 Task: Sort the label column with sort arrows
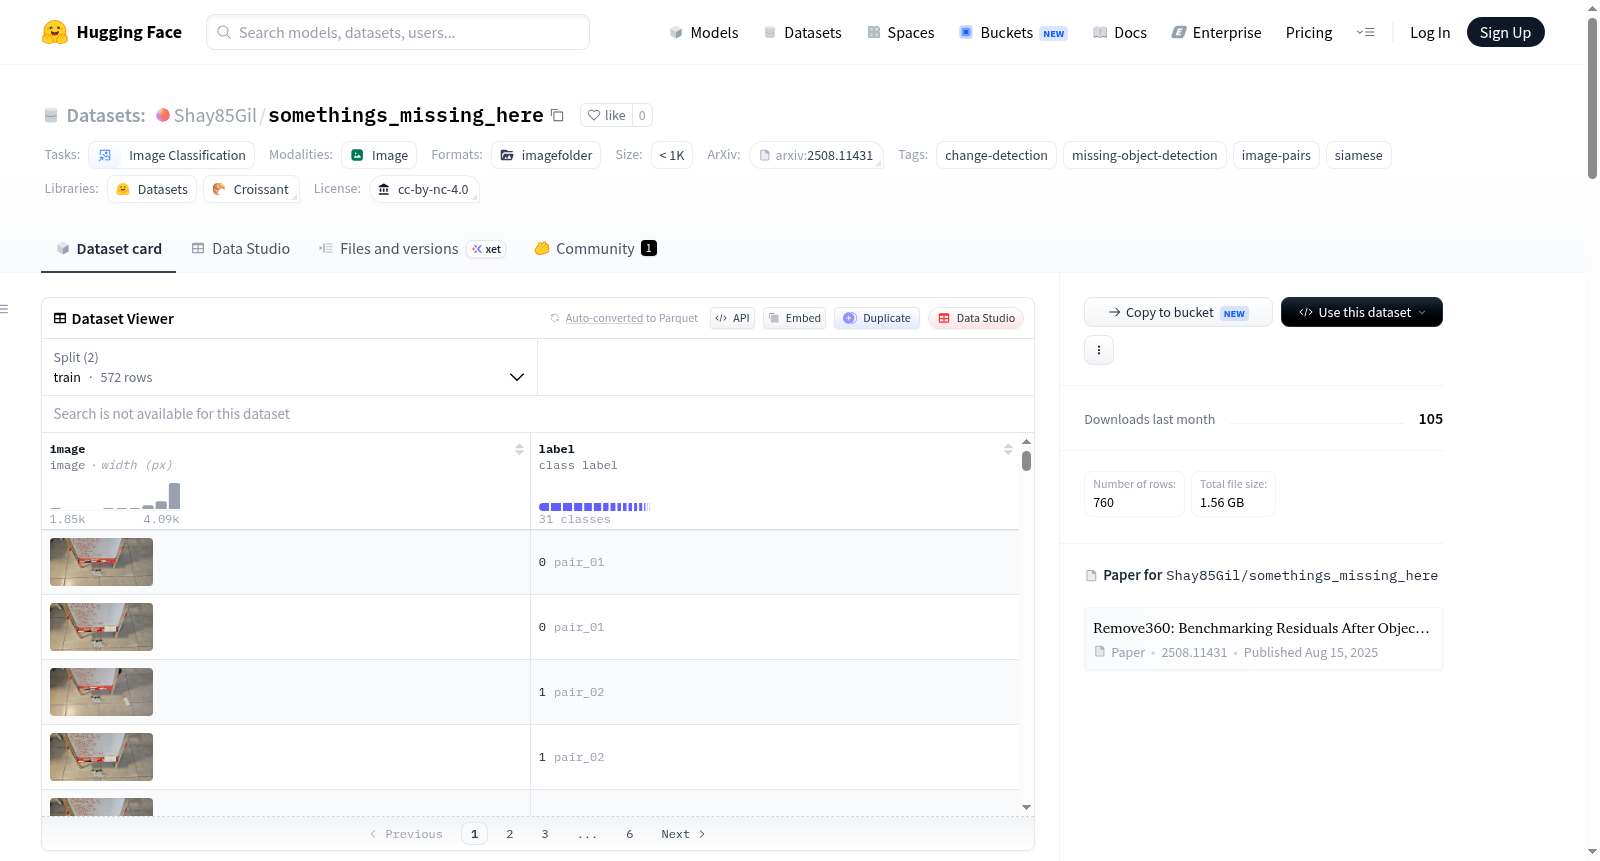pyautogui.click(x=1008, y=449)
